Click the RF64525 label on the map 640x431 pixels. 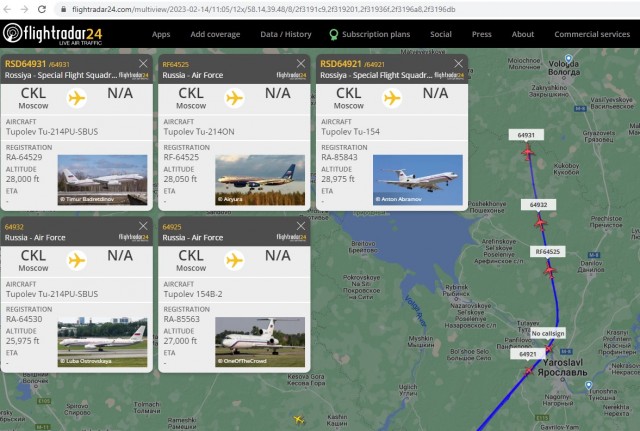[548, 251]
